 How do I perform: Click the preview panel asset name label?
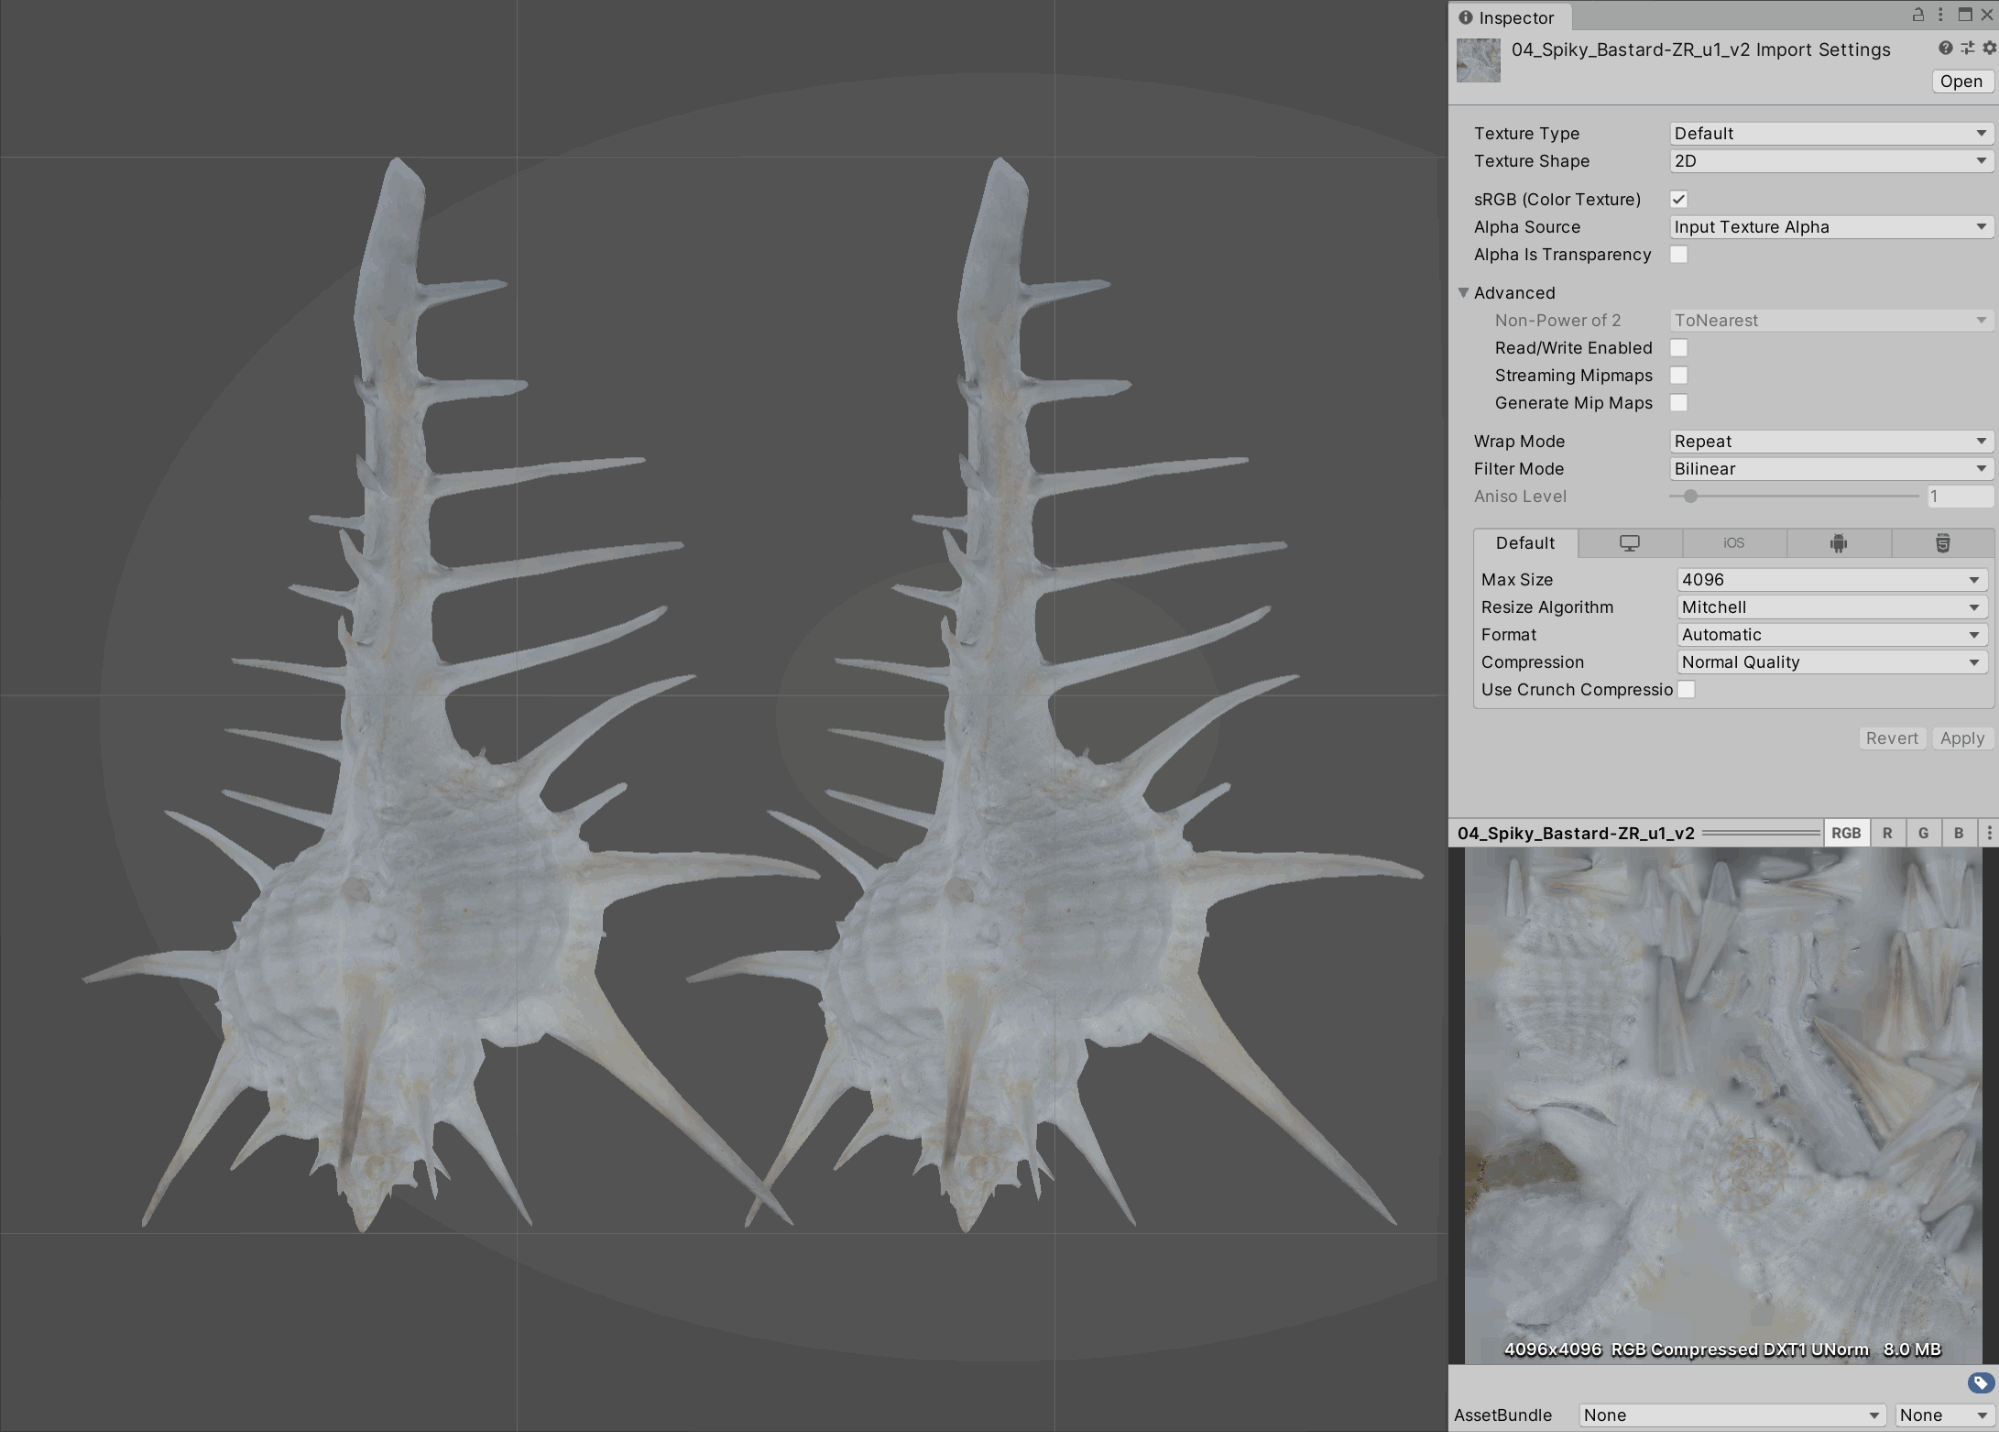(x=1576, y=833)
